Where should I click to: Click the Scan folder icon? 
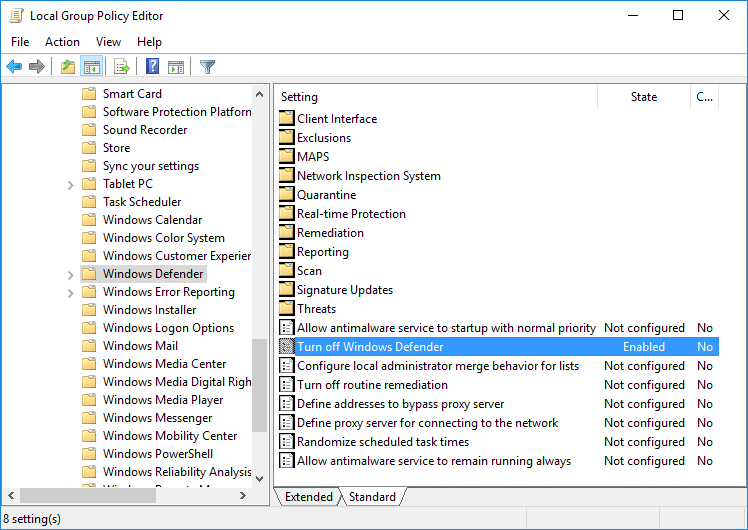click(x=287, y=270)
